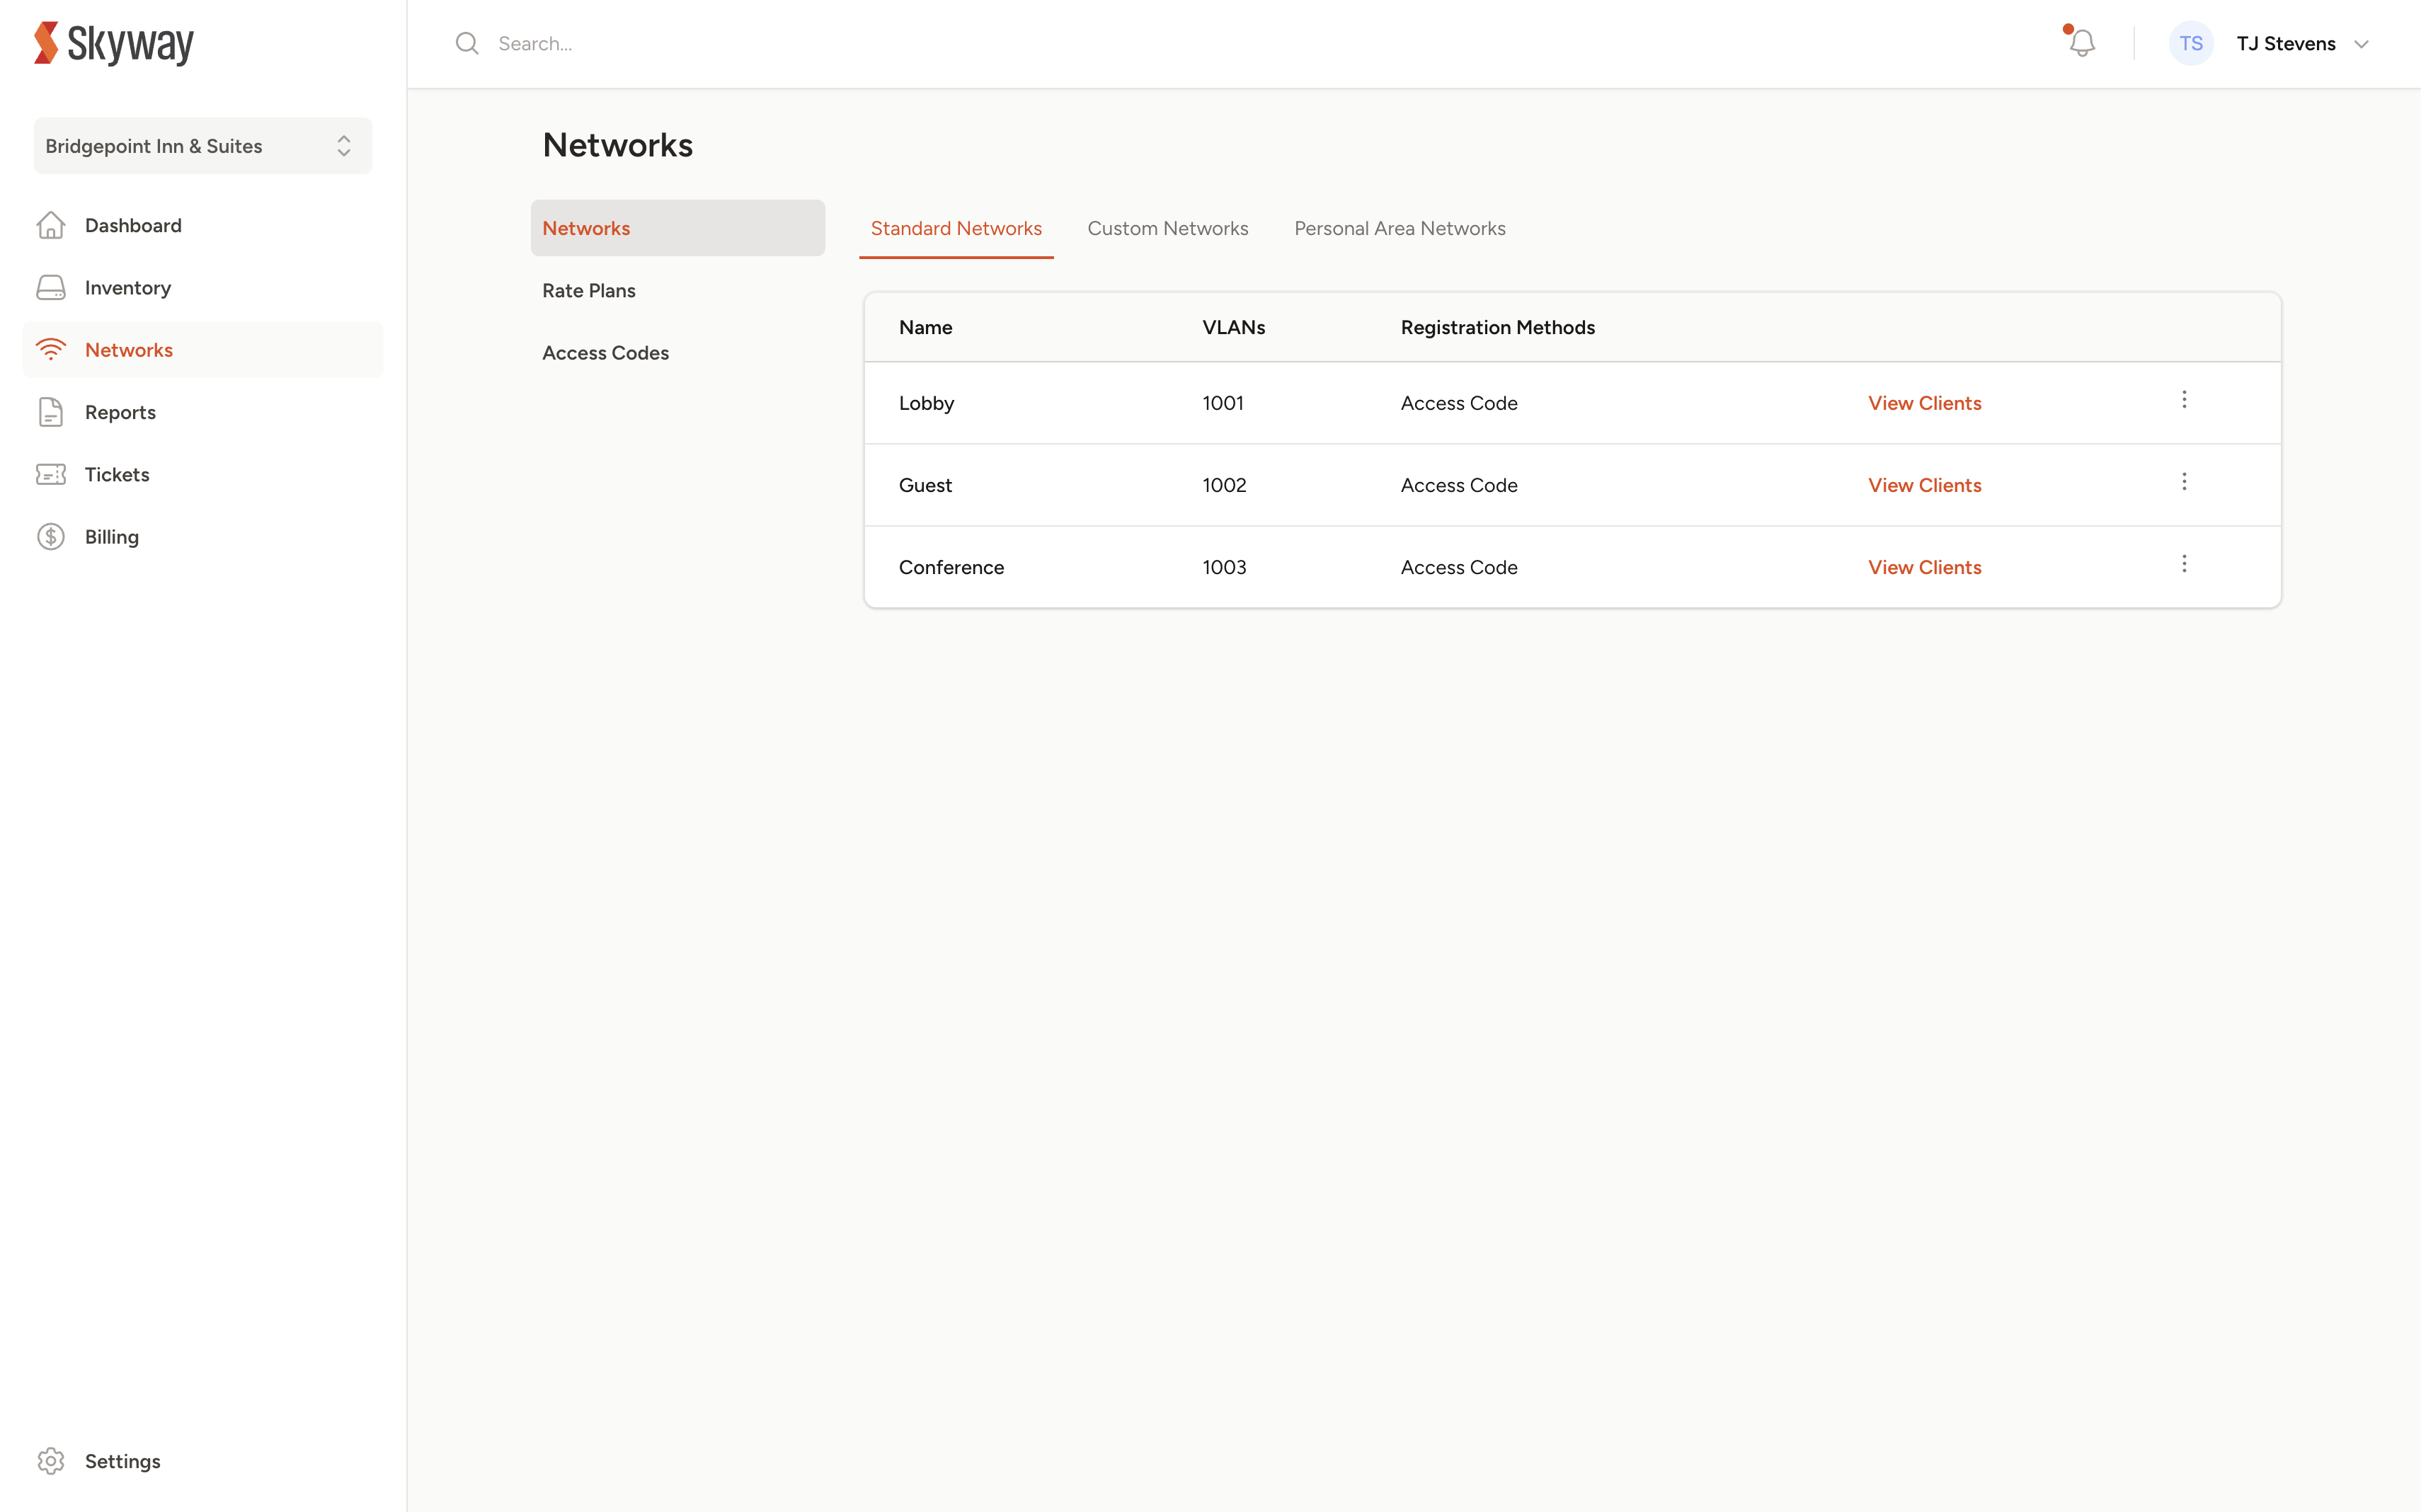Open Rate Plans section
The image size is (2421, 1512).
click(x=589, y=291)
